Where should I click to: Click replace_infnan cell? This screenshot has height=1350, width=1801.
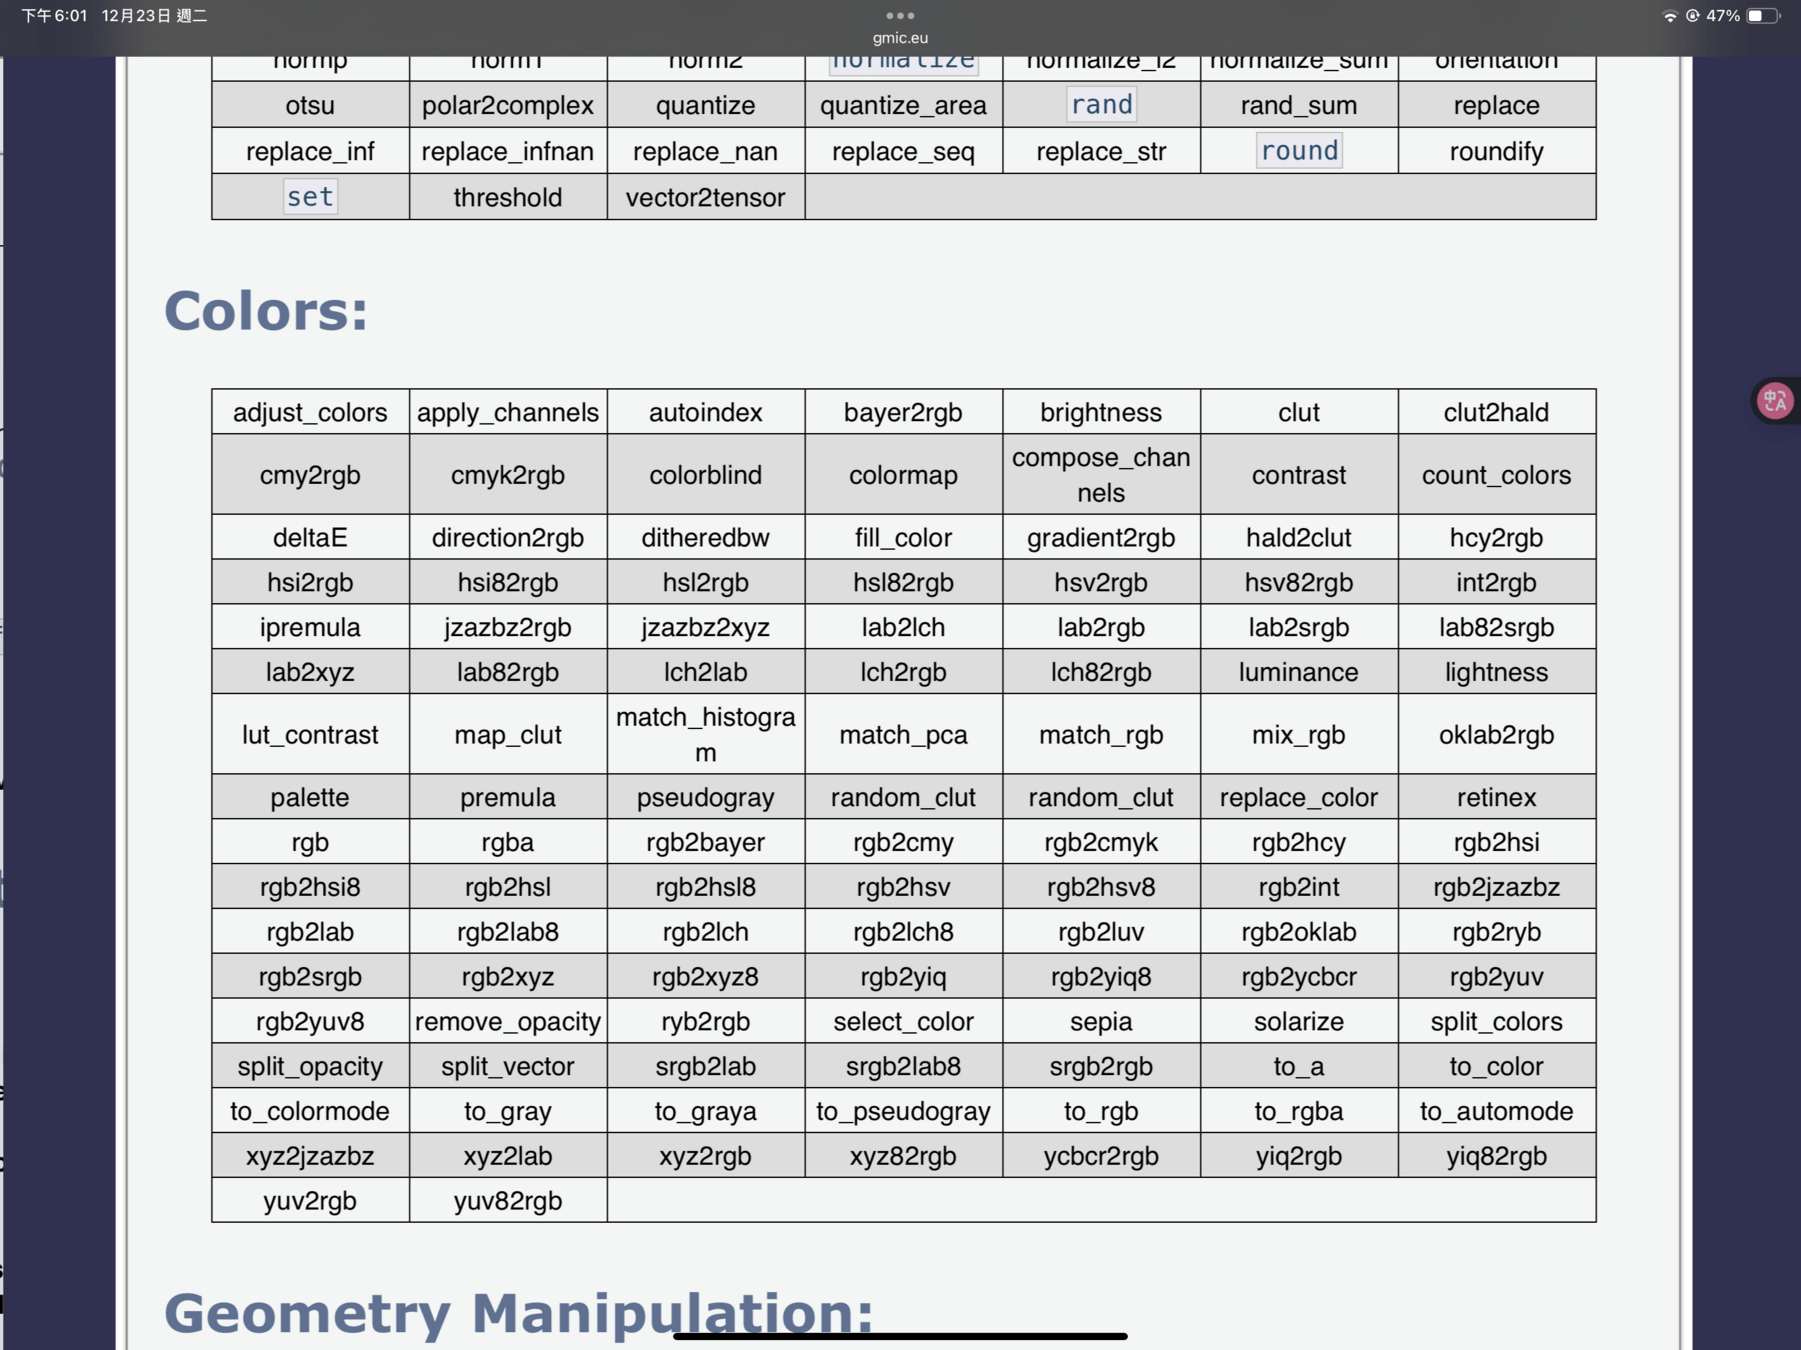[508, 151]
